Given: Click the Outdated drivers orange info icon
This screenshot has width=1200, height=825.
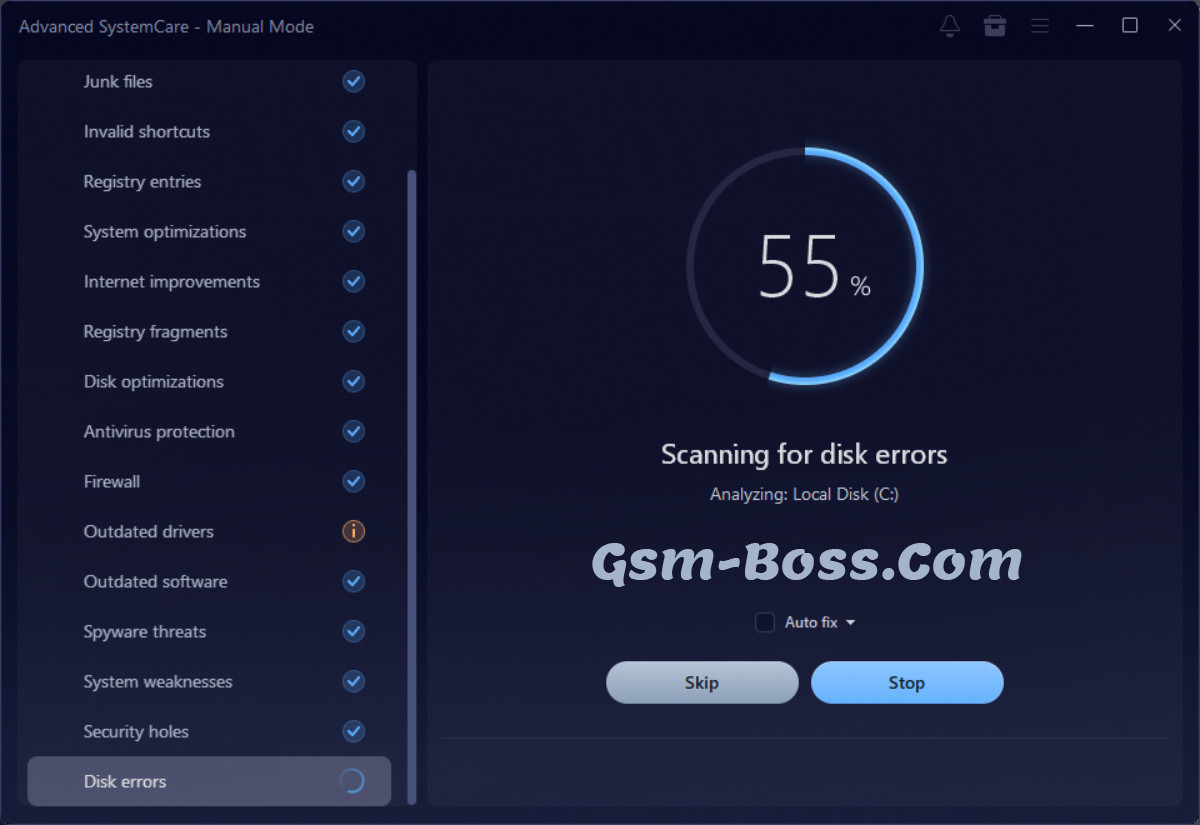Looking at the screenshot, I should (354, 531).
